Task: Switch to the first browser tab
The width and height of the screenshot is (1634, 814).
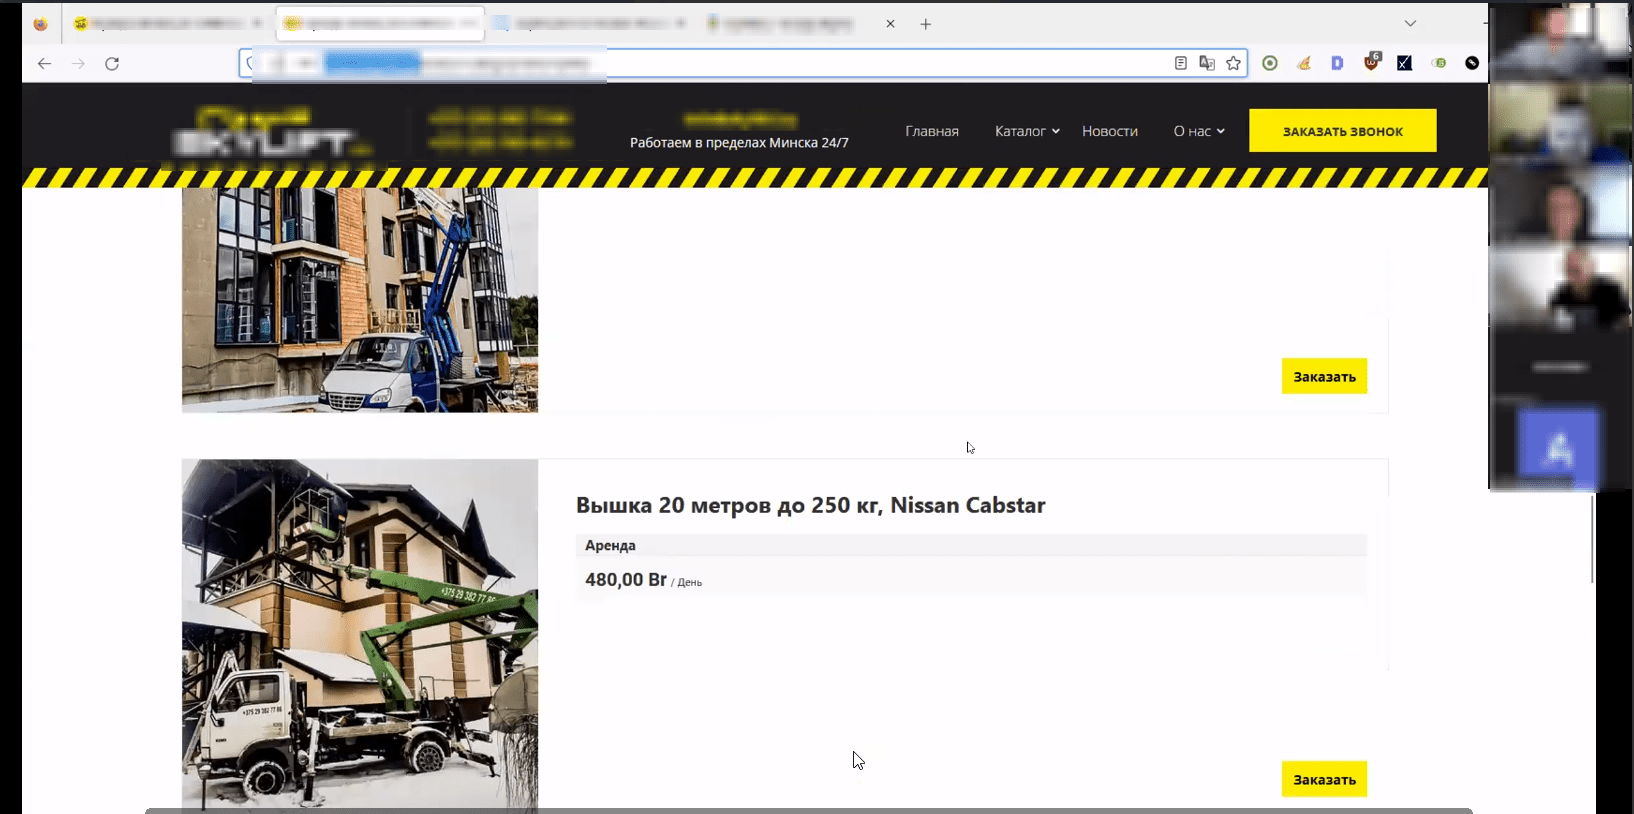Action: click(167, 23)
